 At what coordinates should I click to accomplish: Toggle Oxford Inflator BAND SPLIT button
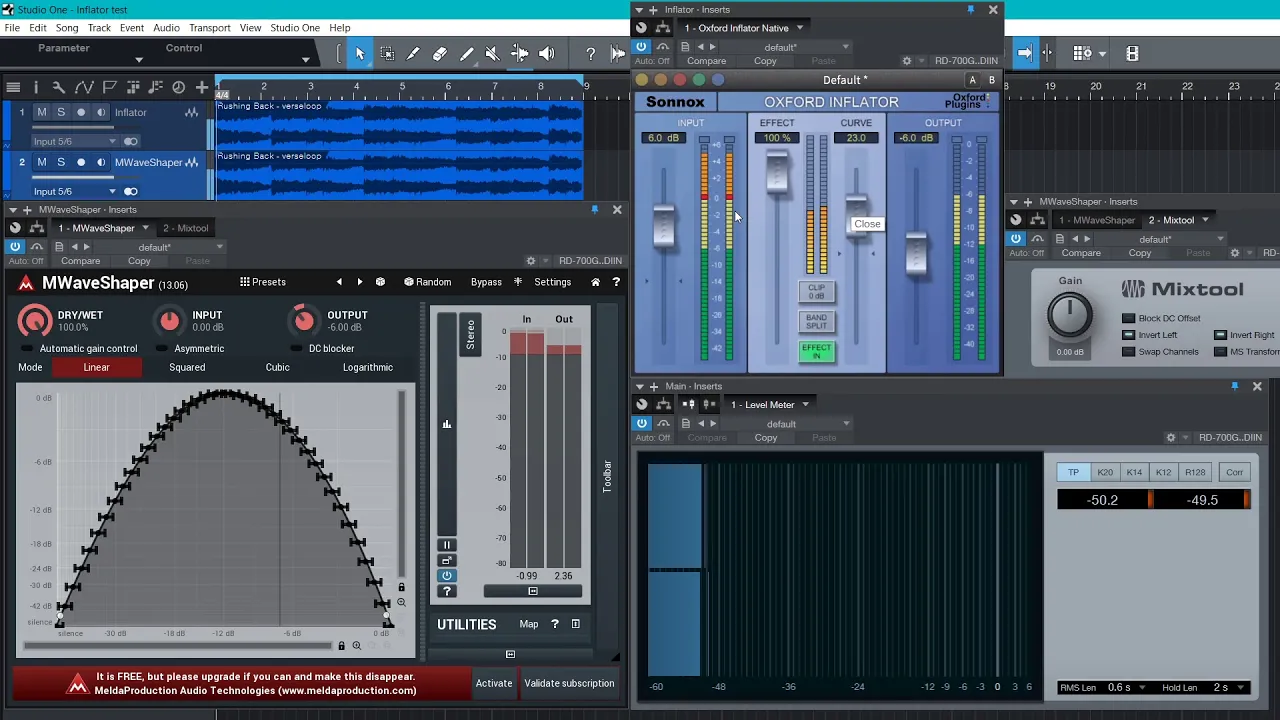click(816, 322)
